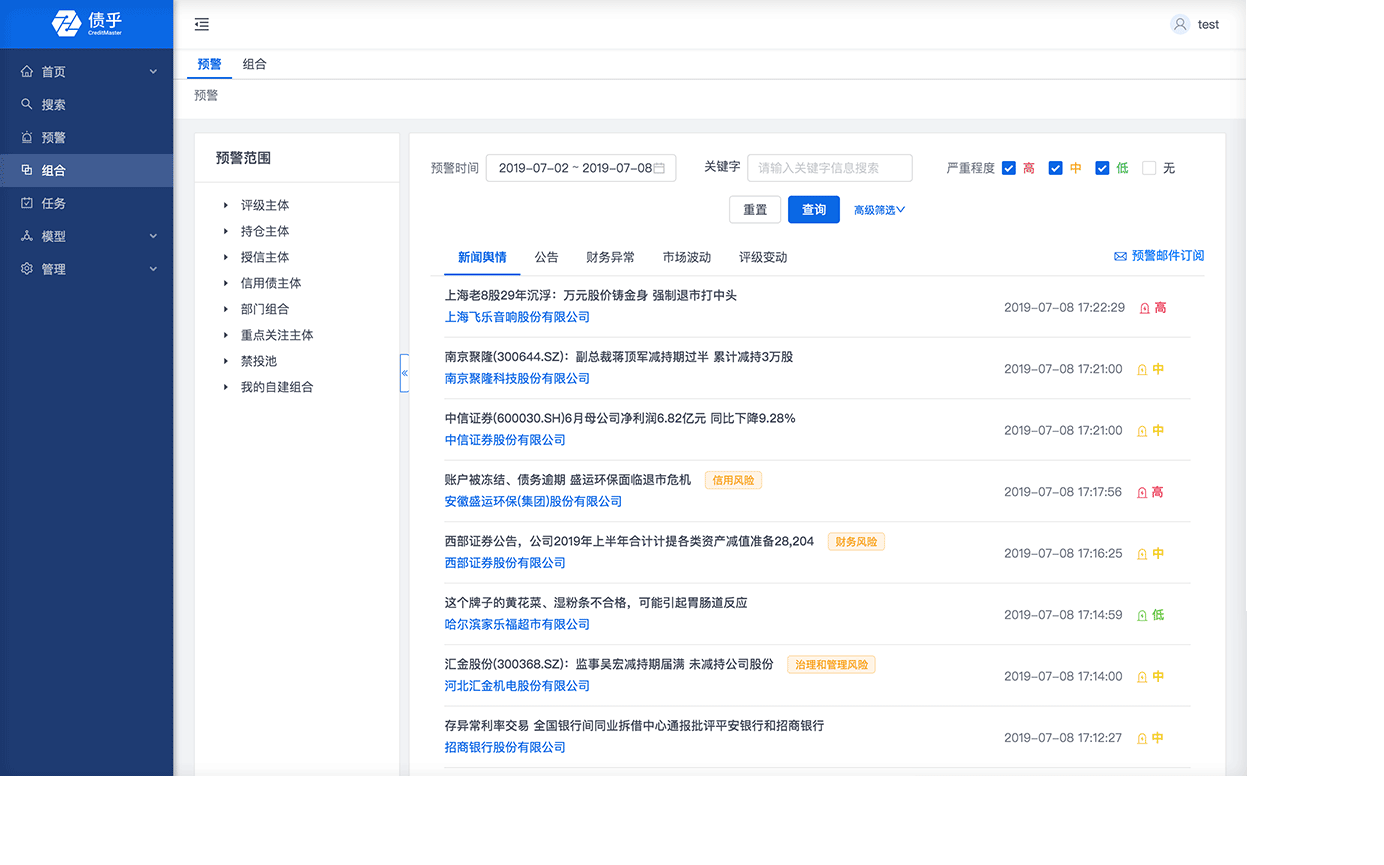
Task: Click the red 高 alert icon on first news item
Action: pyautogui.click(x=1145, y=308)
